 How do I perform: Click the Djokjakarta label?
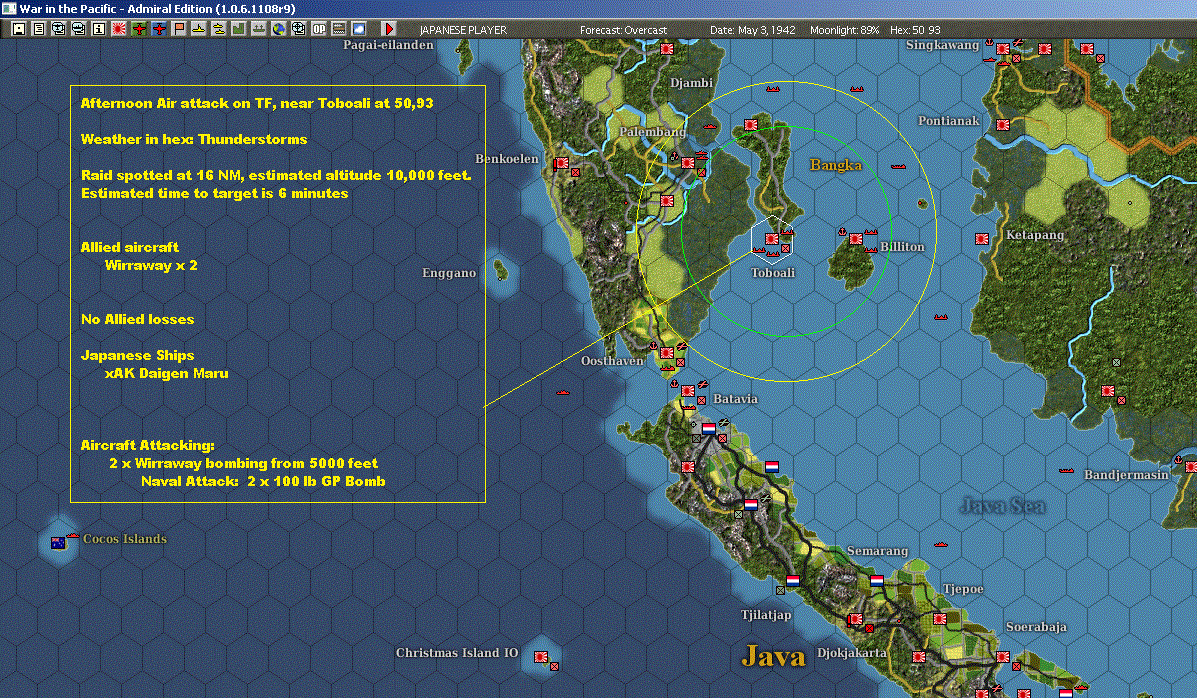(x=852, y=653)
